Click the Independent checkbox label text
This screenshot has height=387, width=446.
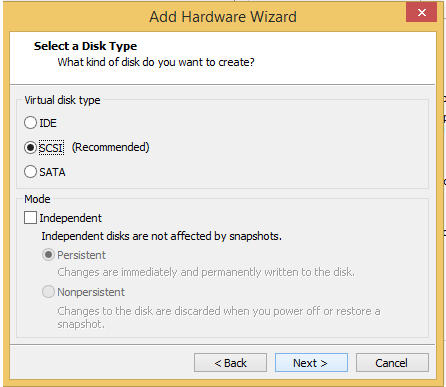click(70, 218)
